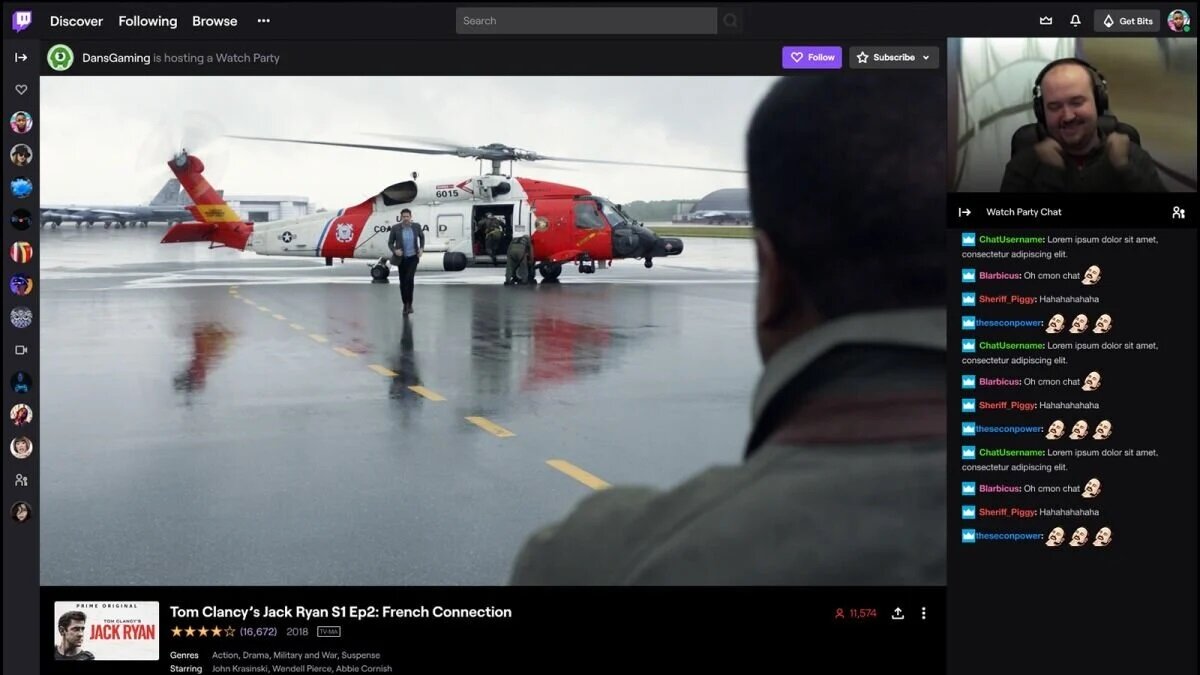Expand the Subscribe dropdown arrow

(926, 58)
